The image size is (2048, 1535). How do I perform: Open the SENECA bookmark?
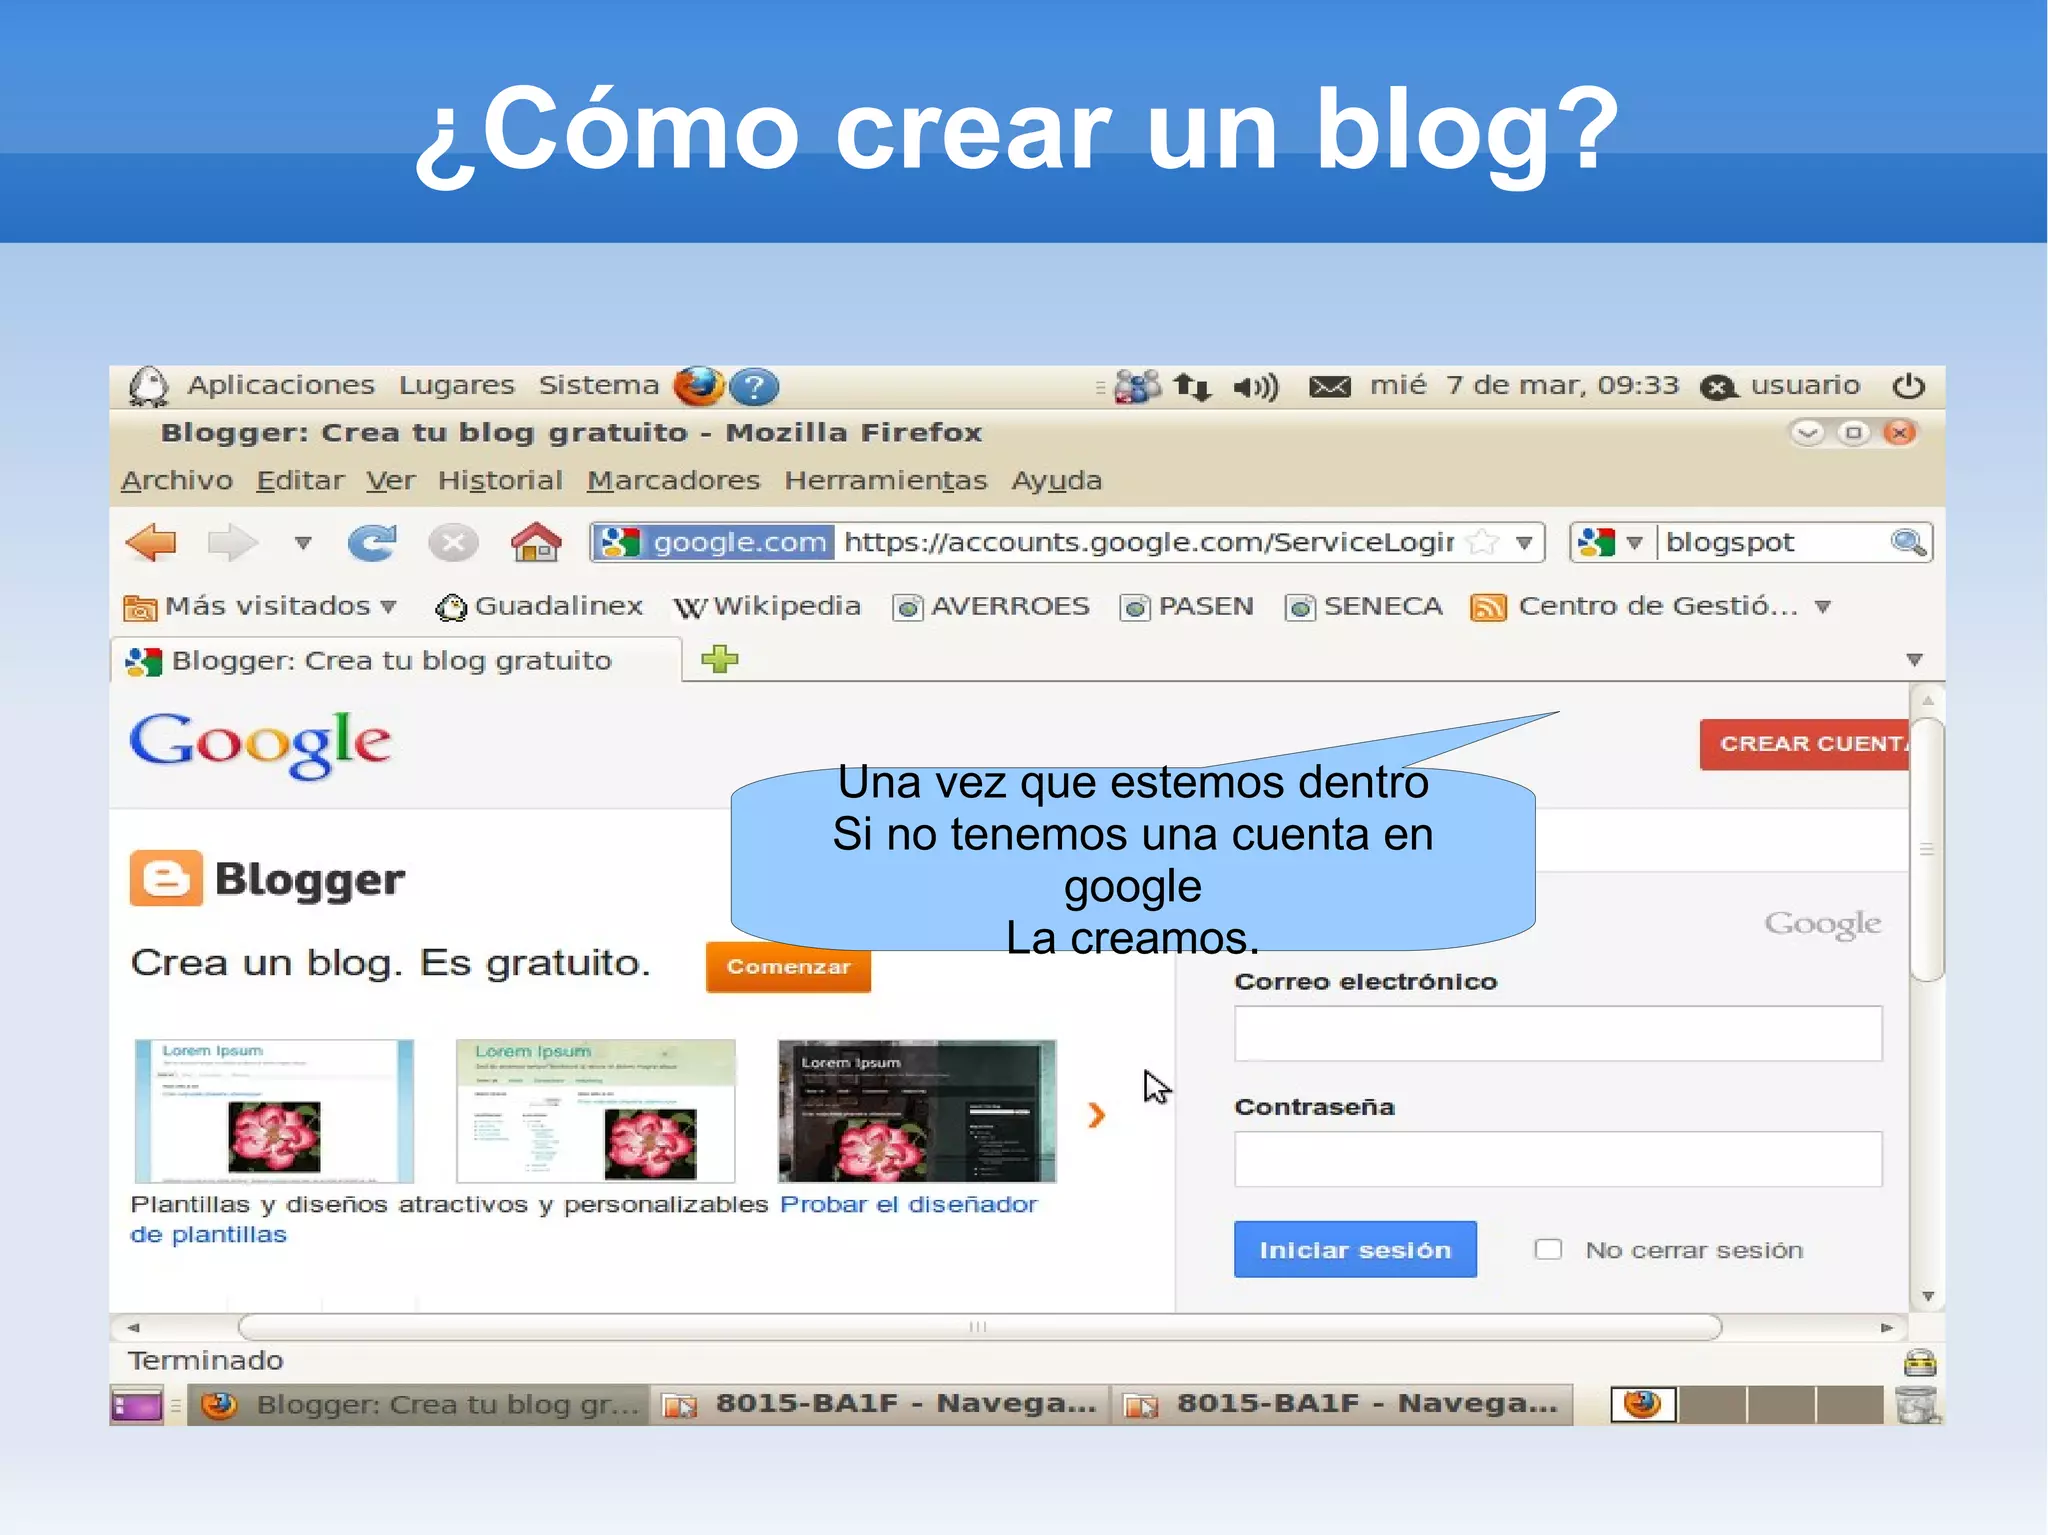(1364, 606)
